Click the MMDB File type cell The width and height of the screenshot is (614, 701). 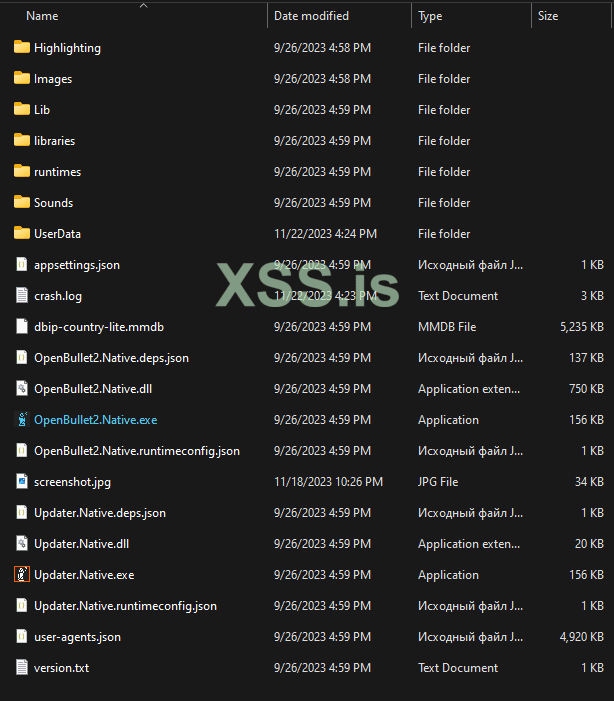(x=447, y=327)
